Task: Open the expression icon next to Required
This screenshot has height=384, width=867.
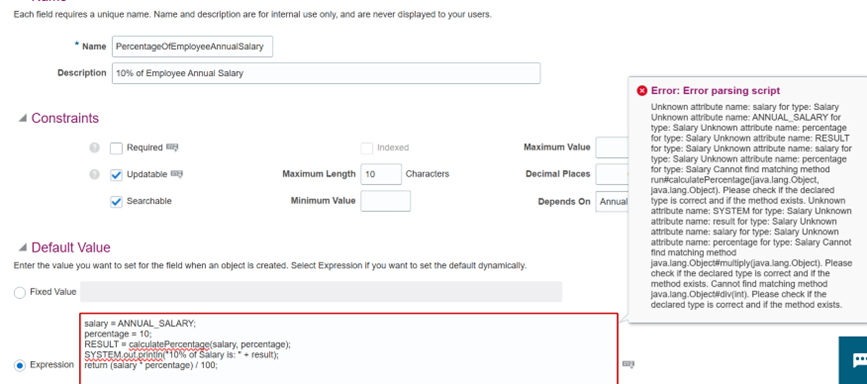Action: (x=173, y=148)
